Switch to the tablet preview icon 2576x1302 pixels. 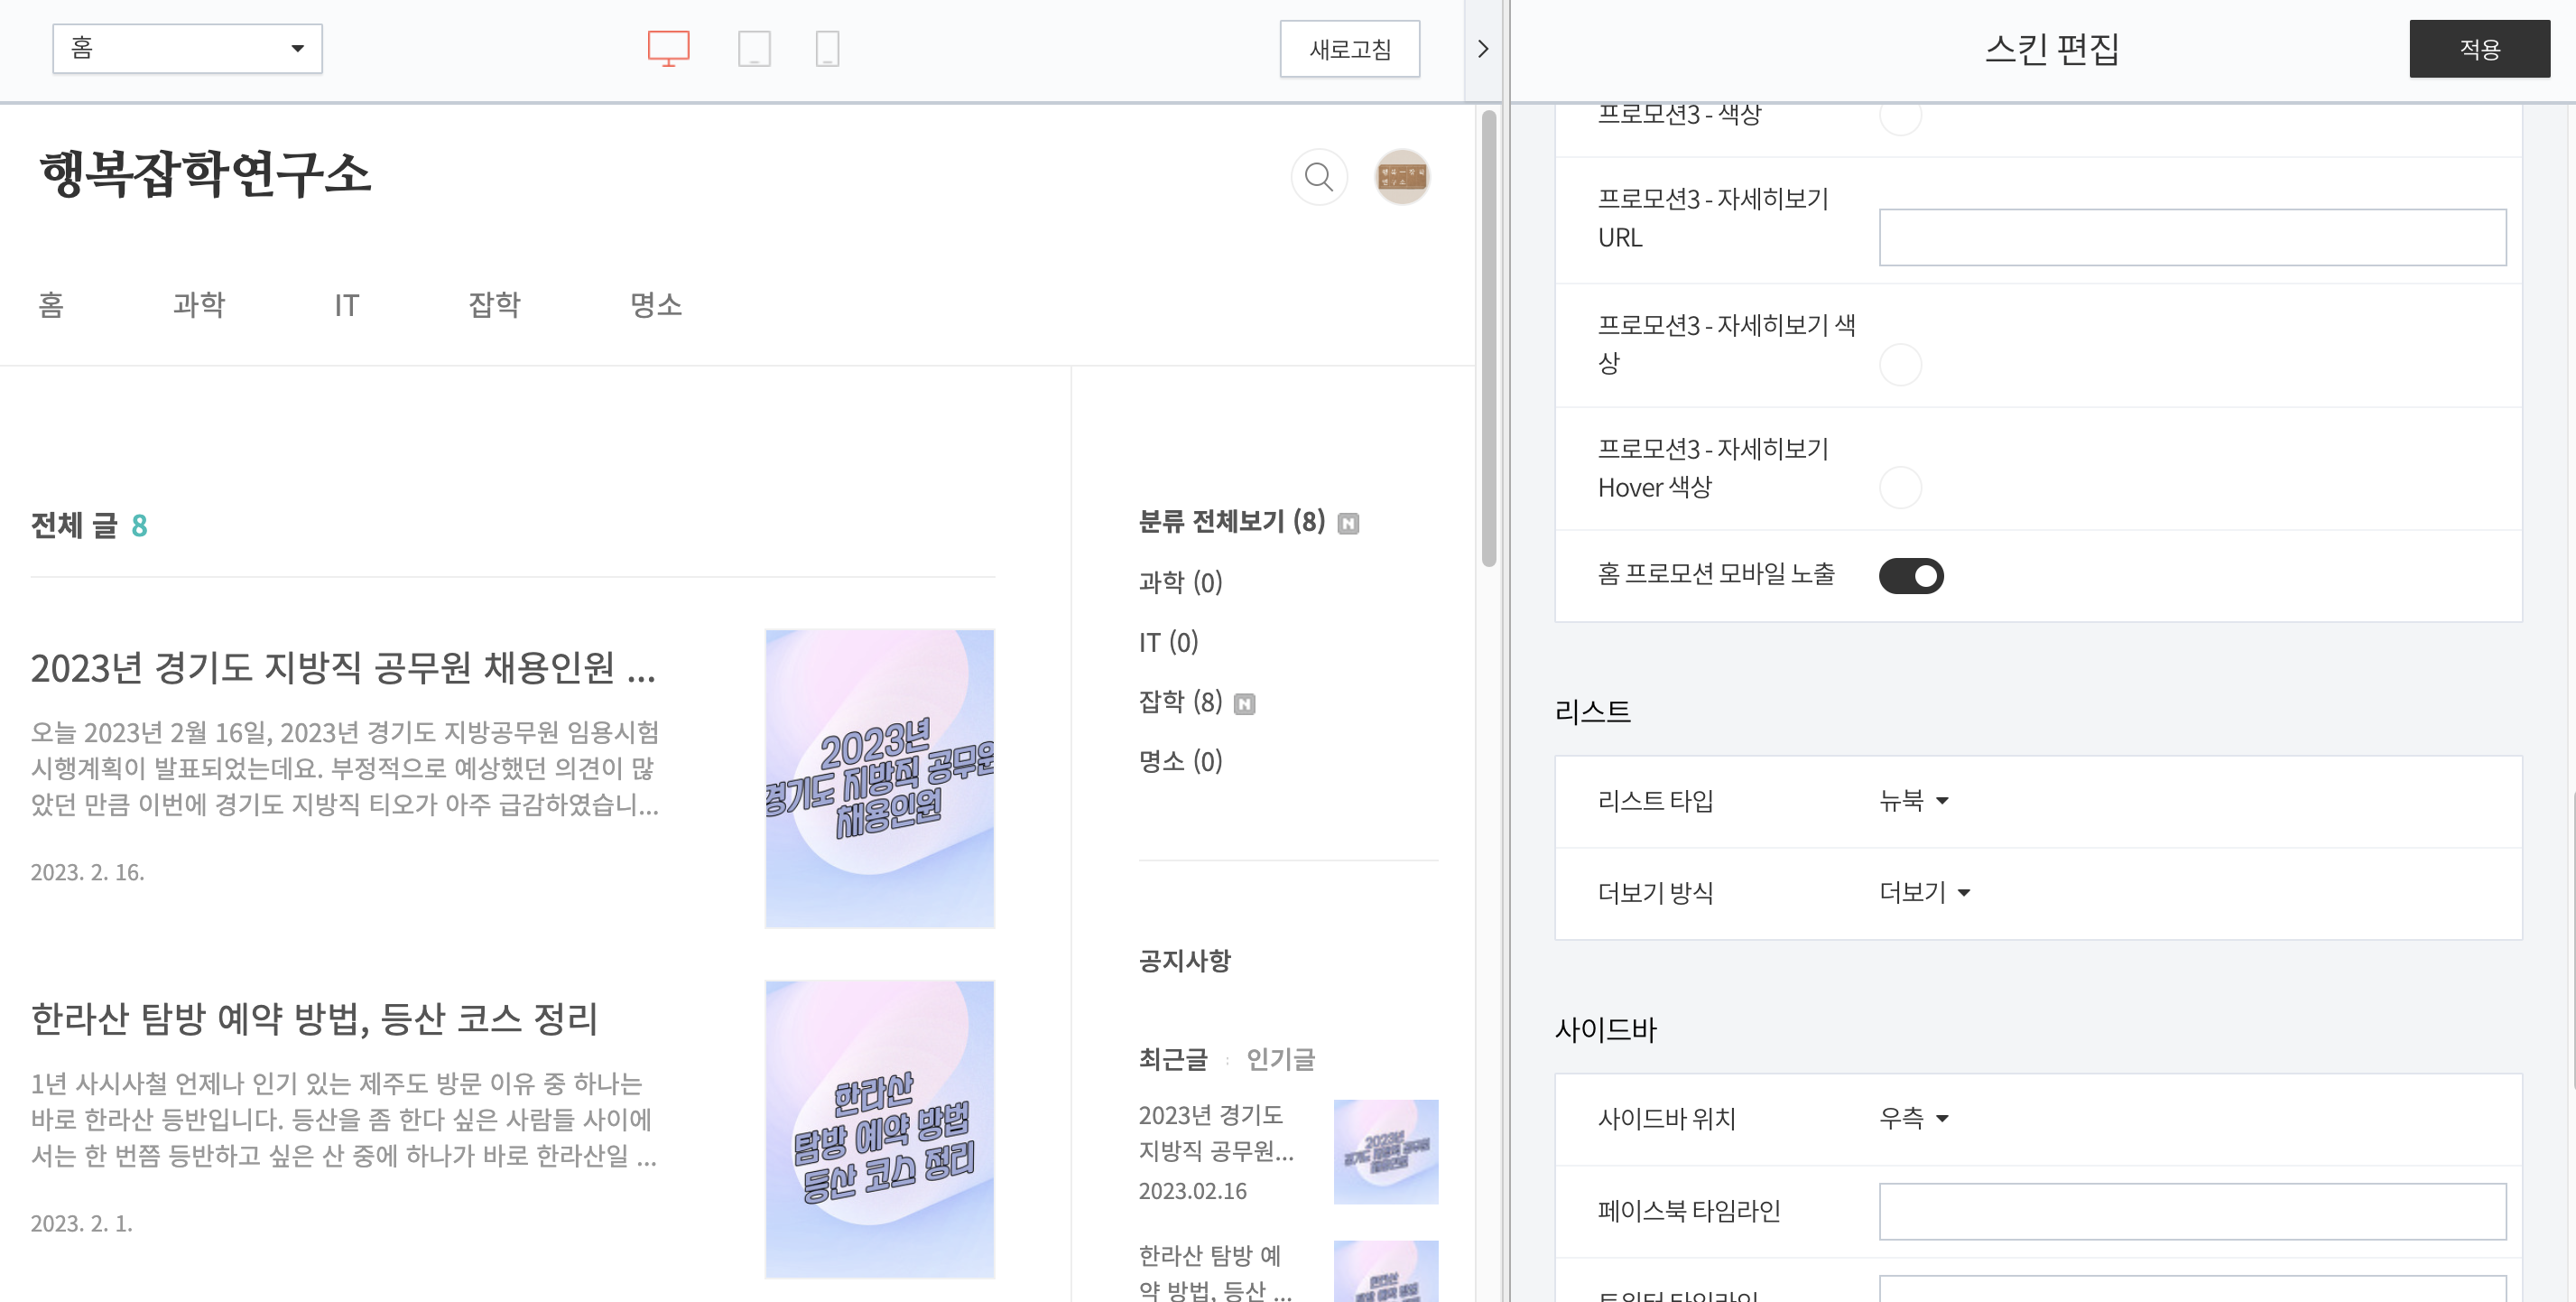(x=755, y=47)
